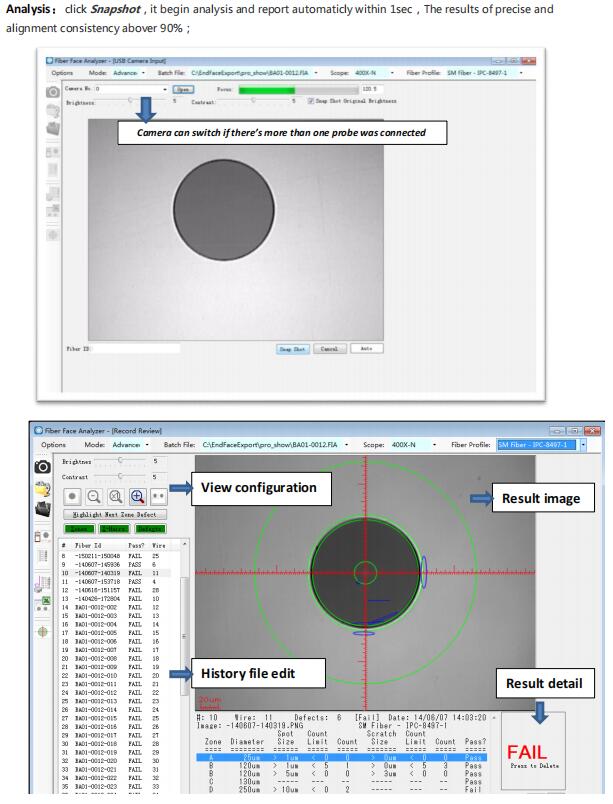The width and height of the screenshot is (613, 804).
Task: Select fiber row BA01-0012-010
Action: tap(115, 676)
